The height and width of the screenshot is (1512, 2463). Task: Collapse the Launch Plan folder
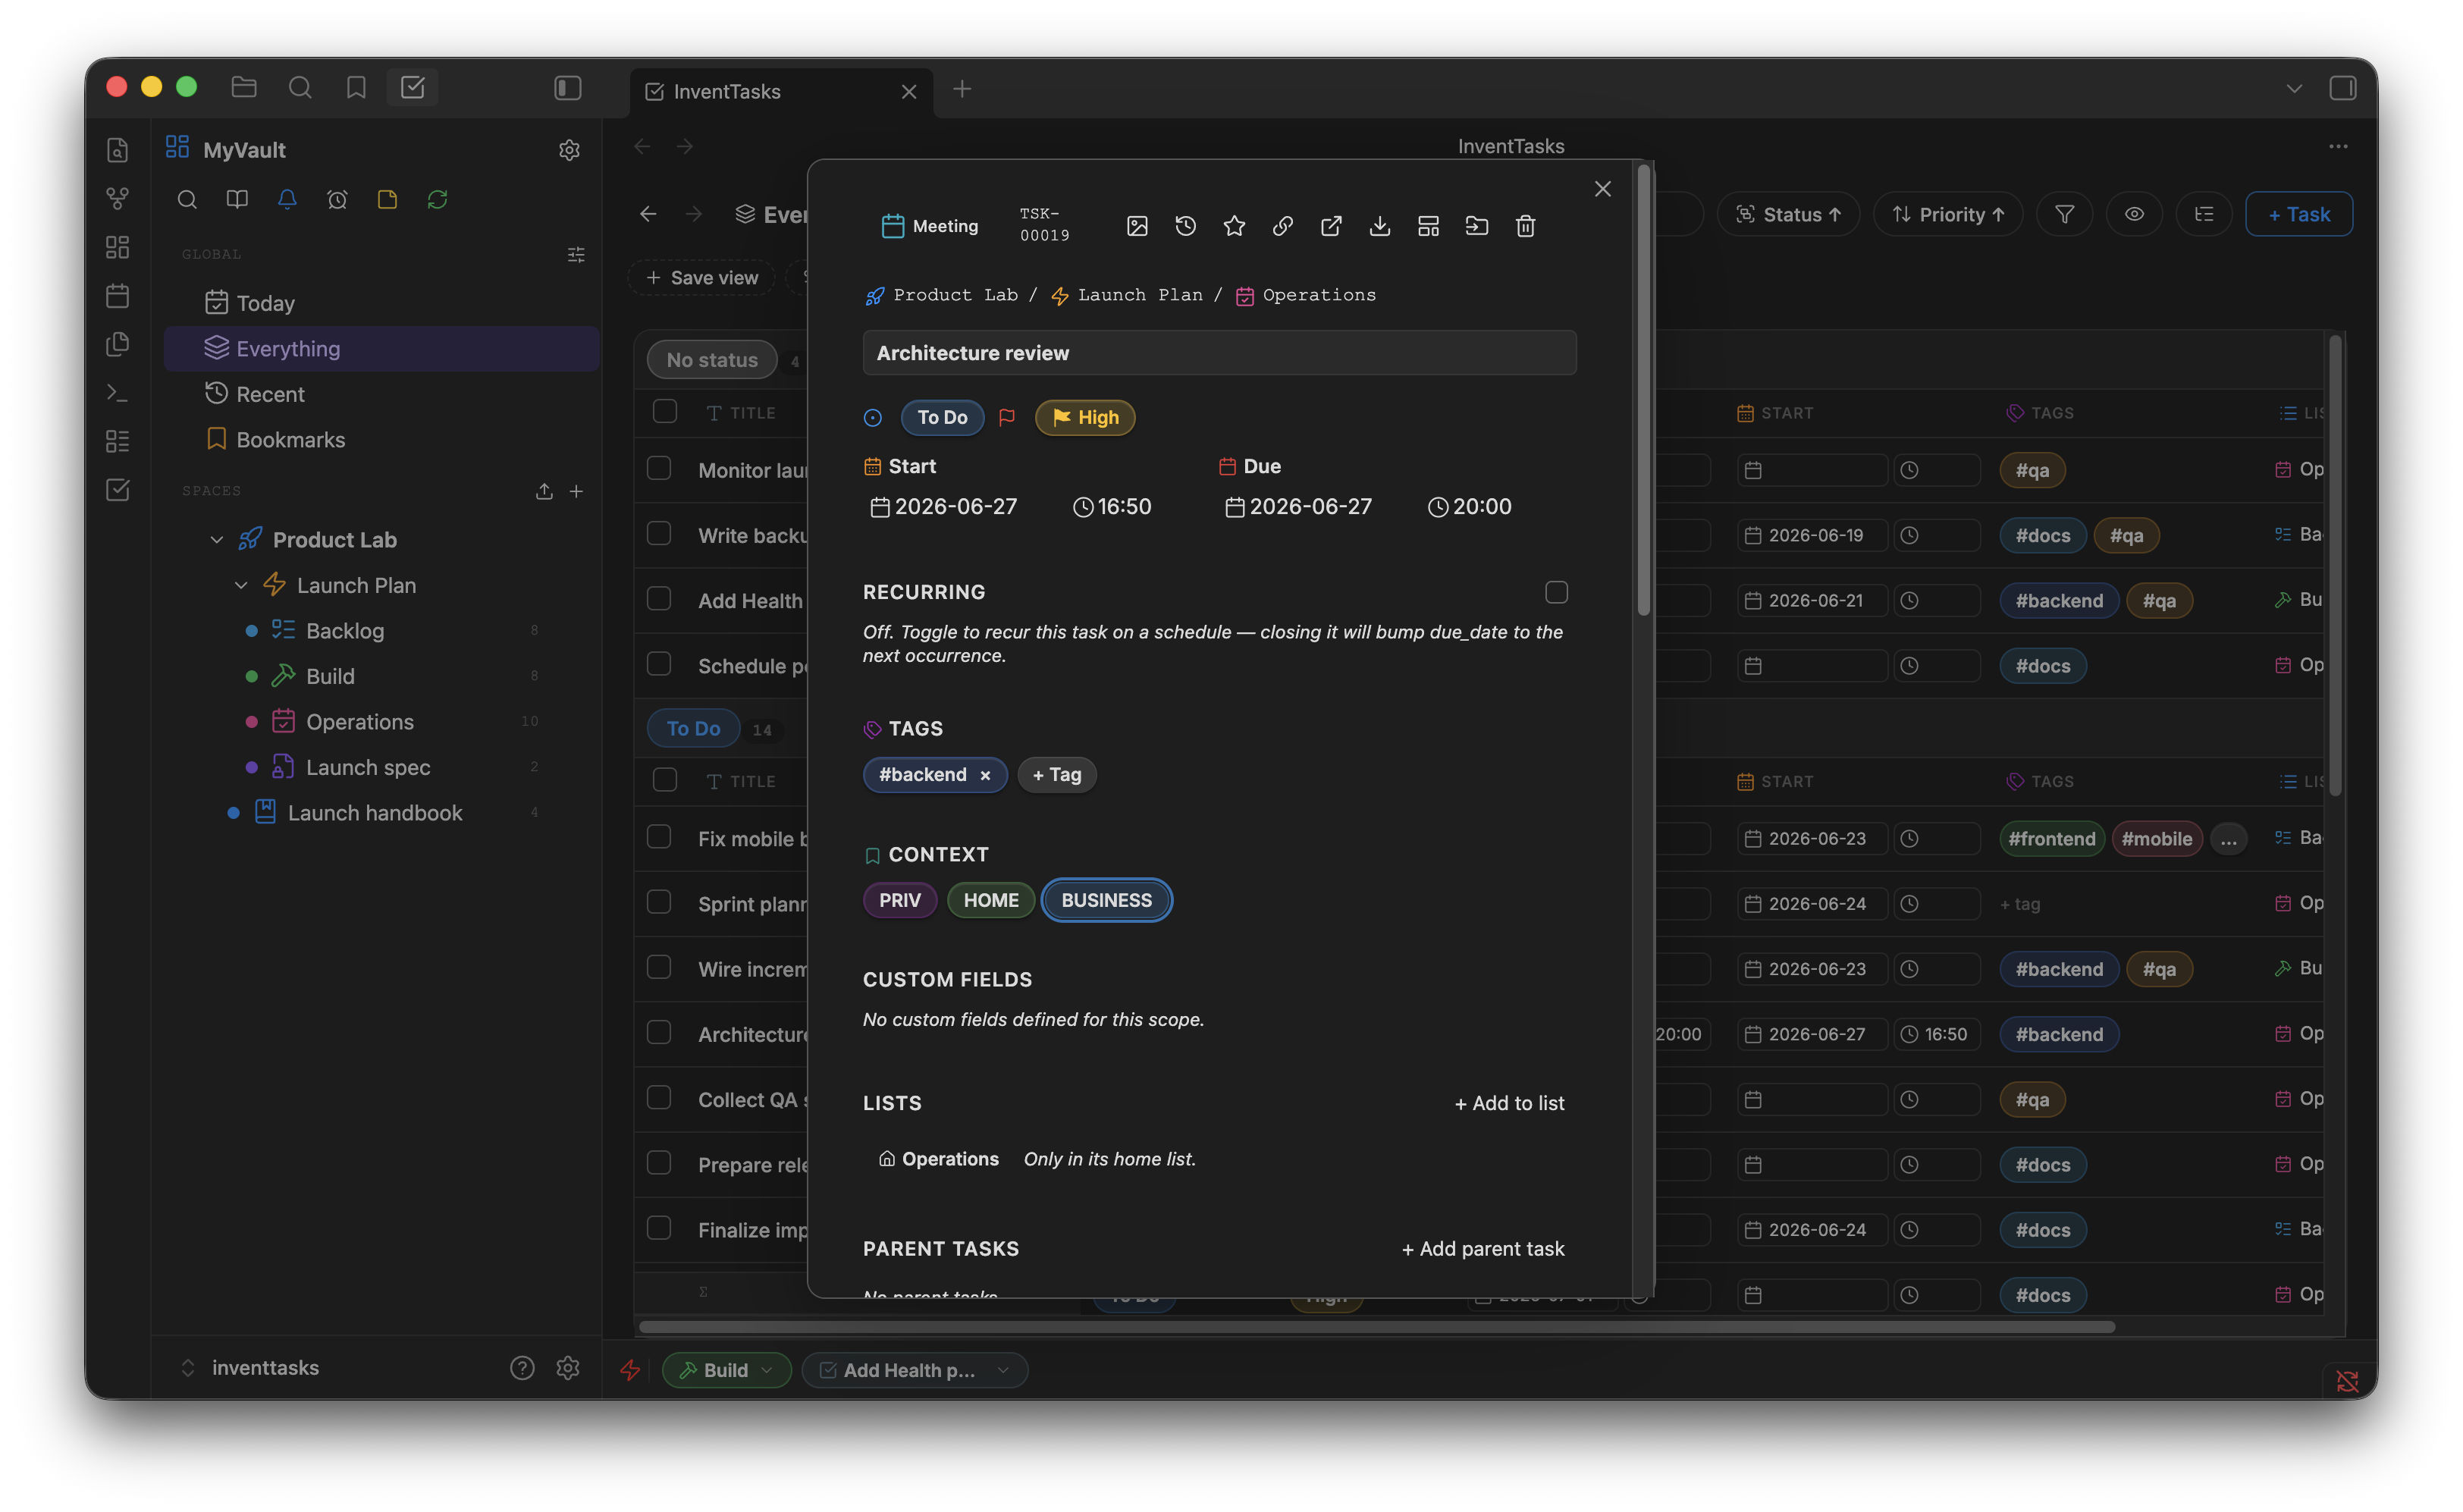241,585
